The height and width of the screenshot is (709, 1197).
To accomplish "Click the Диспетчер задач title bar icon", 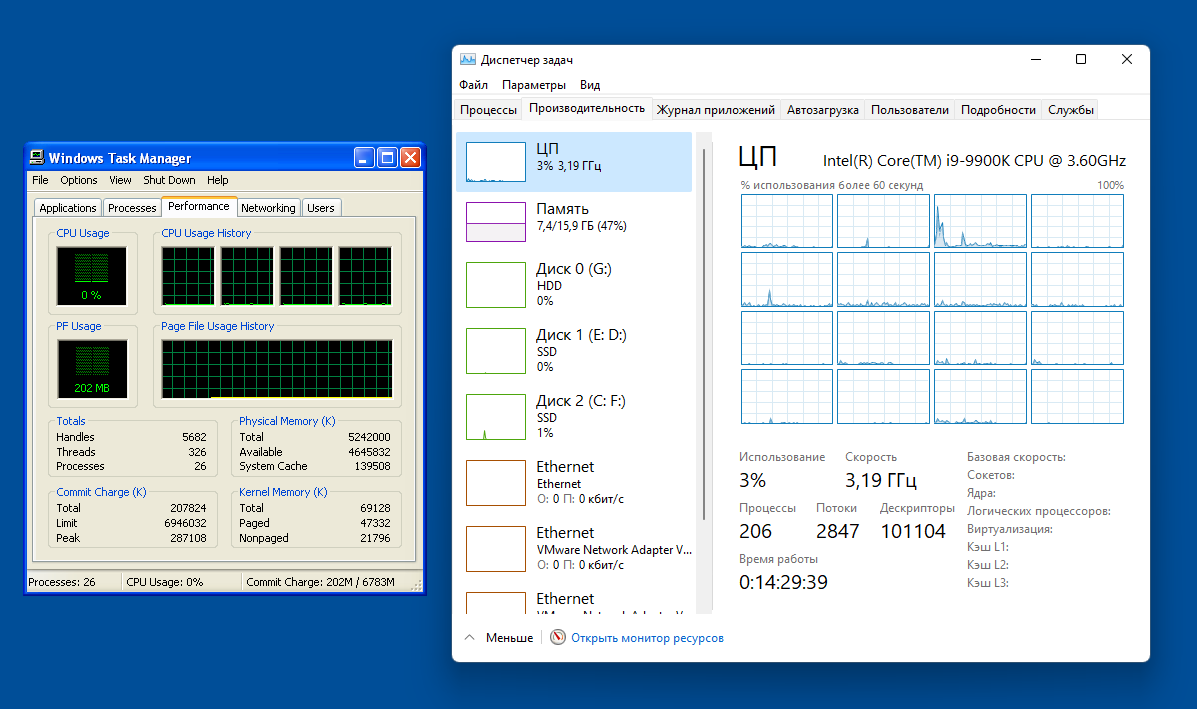I will click(467, 60).
